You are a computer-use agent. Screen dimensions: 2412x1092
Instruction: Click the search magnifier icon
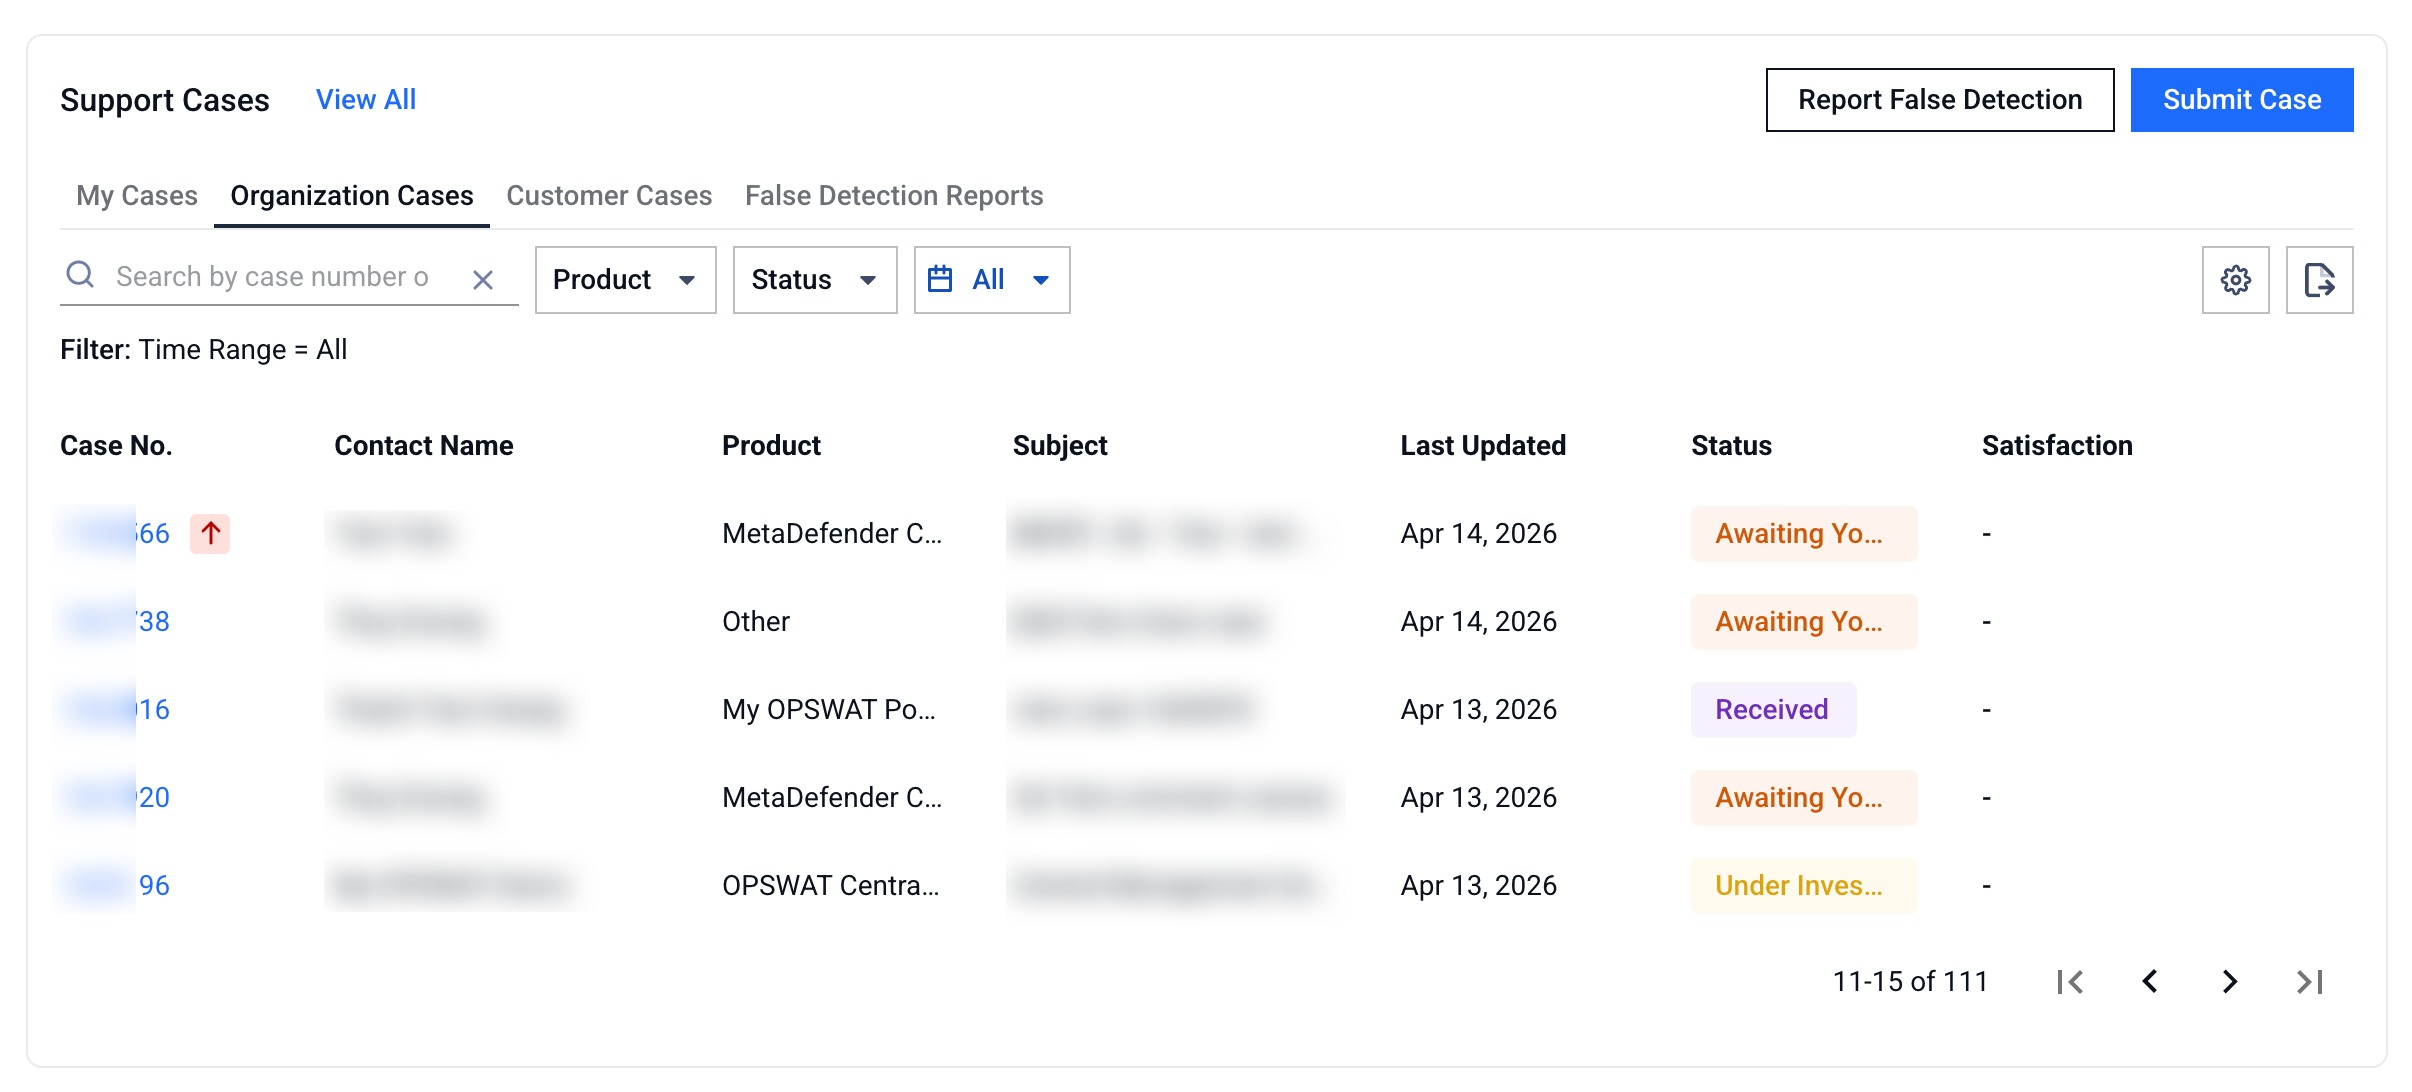click(x=80, y=275)
